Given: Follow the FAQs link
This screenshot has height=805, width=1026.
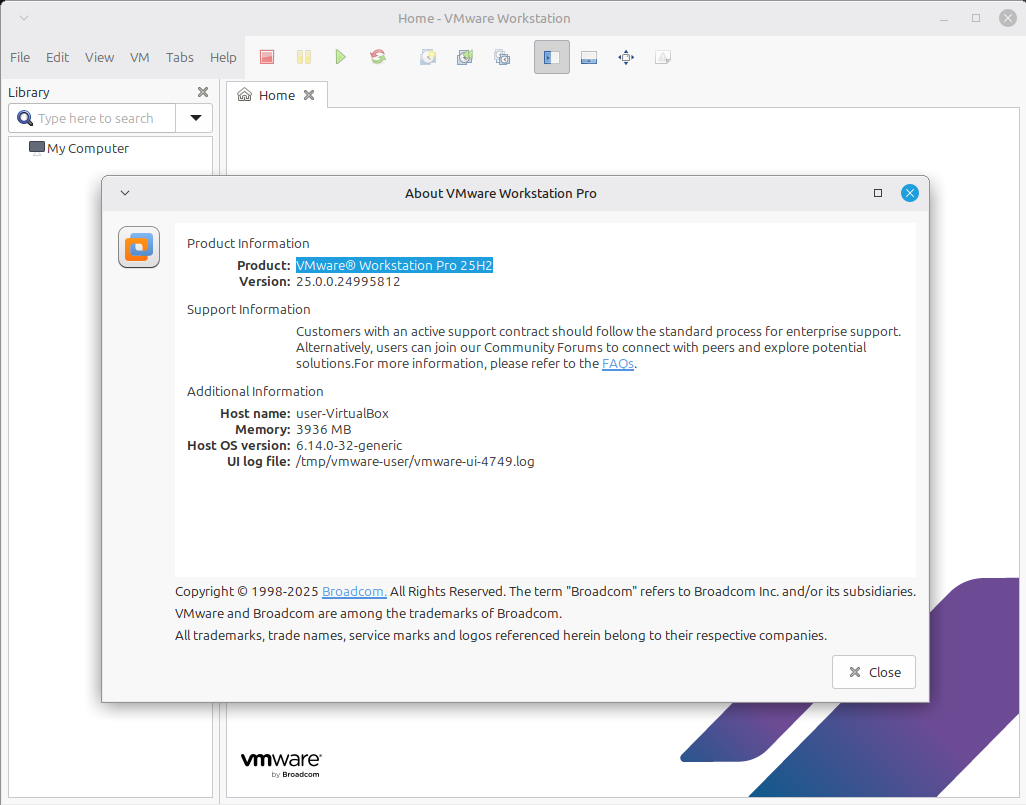Looking at the screenshot, I should coord(617,364).
